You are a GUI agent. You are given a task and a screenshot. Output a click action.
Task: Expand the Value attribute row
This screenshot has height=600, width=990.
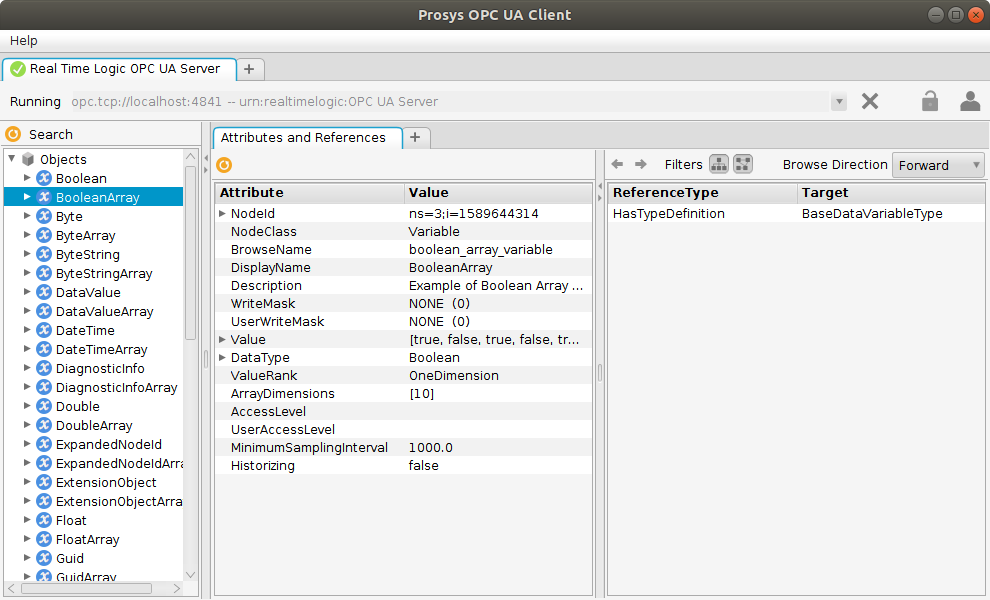222,339
